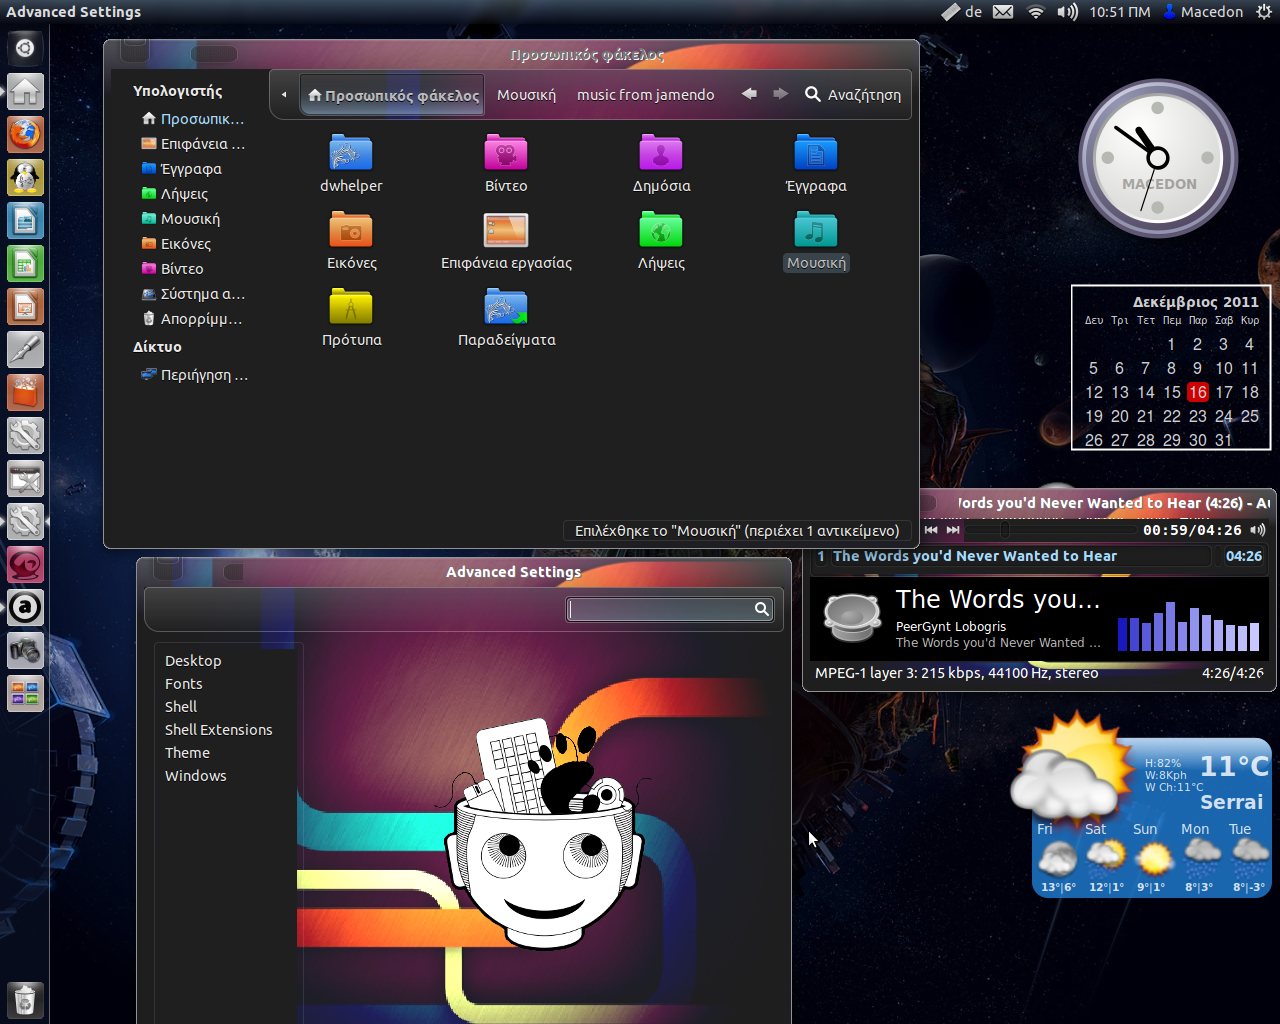Click the Αναζήτηση search button
Viewport: 1280px width, 1024px height.
(853, 95)
